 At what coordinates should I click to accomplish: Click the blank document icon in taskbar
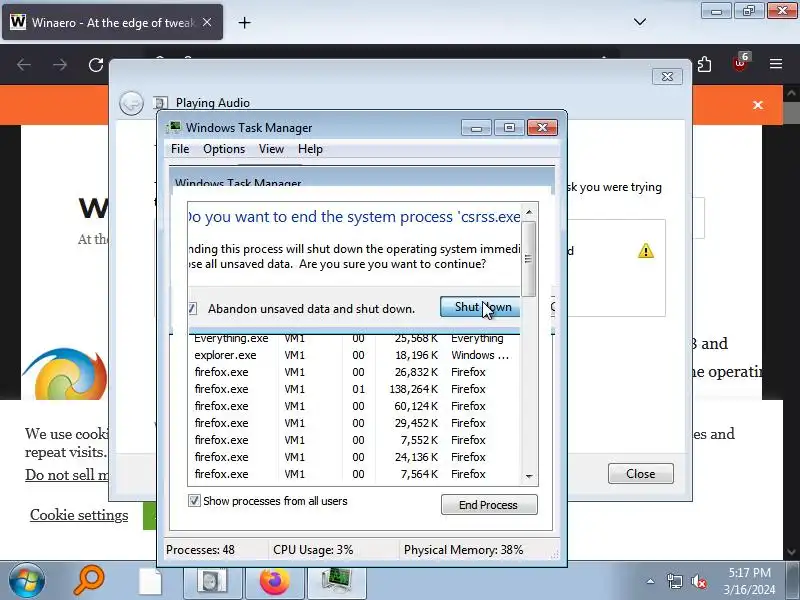point(151,582)
